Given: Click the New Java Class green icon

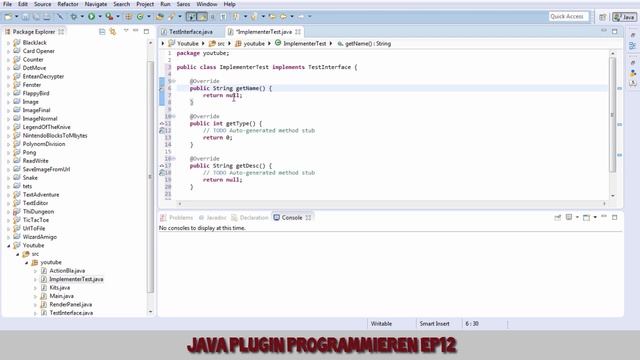Looking at the screenshot, I should pyautogui.click(x=140, y=17).
